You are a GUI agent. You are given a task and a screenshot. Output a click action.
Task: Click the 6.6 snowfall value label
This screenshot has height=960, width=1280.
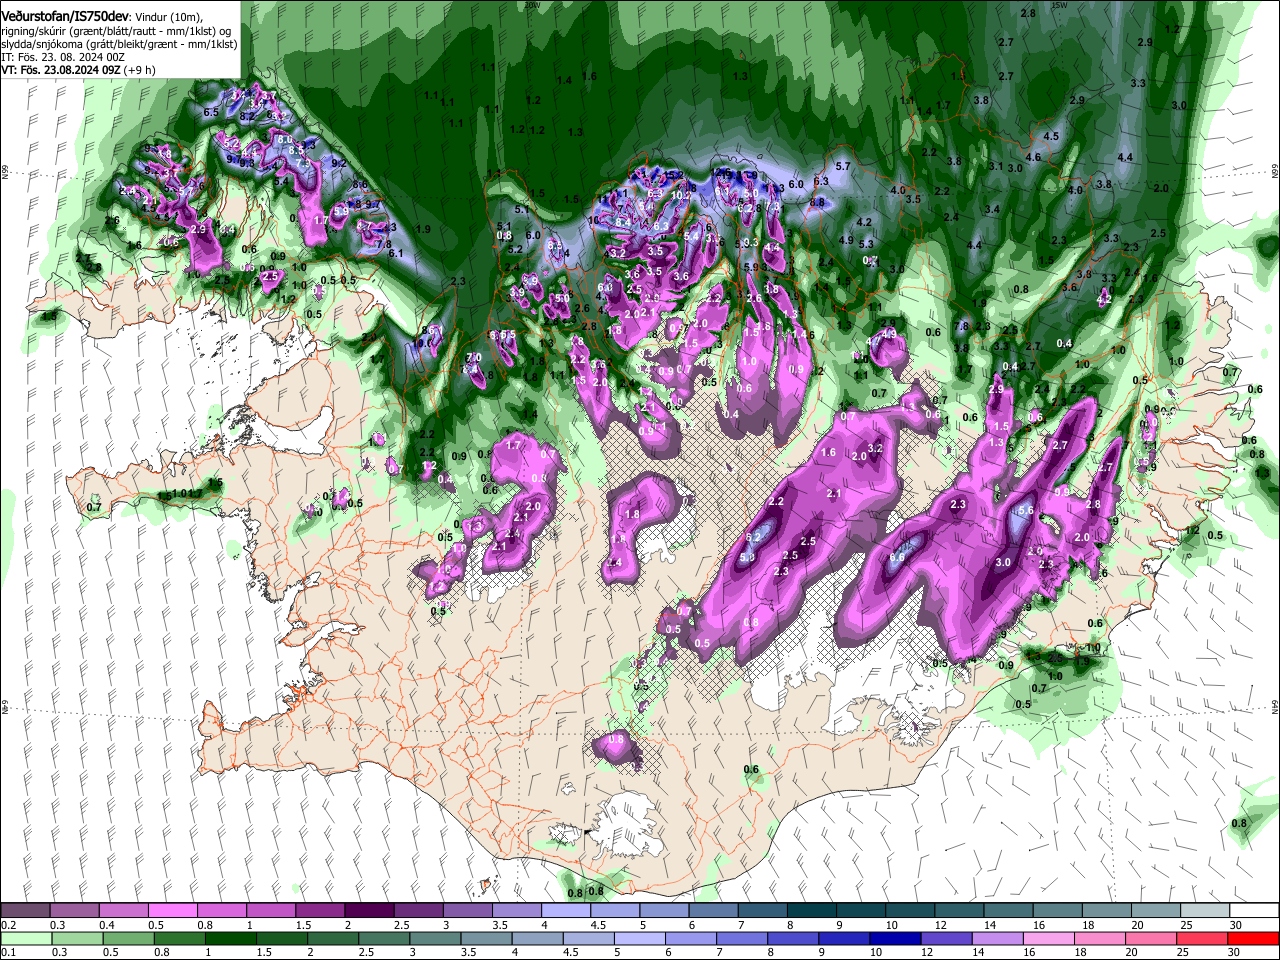(x=897, y=558)
